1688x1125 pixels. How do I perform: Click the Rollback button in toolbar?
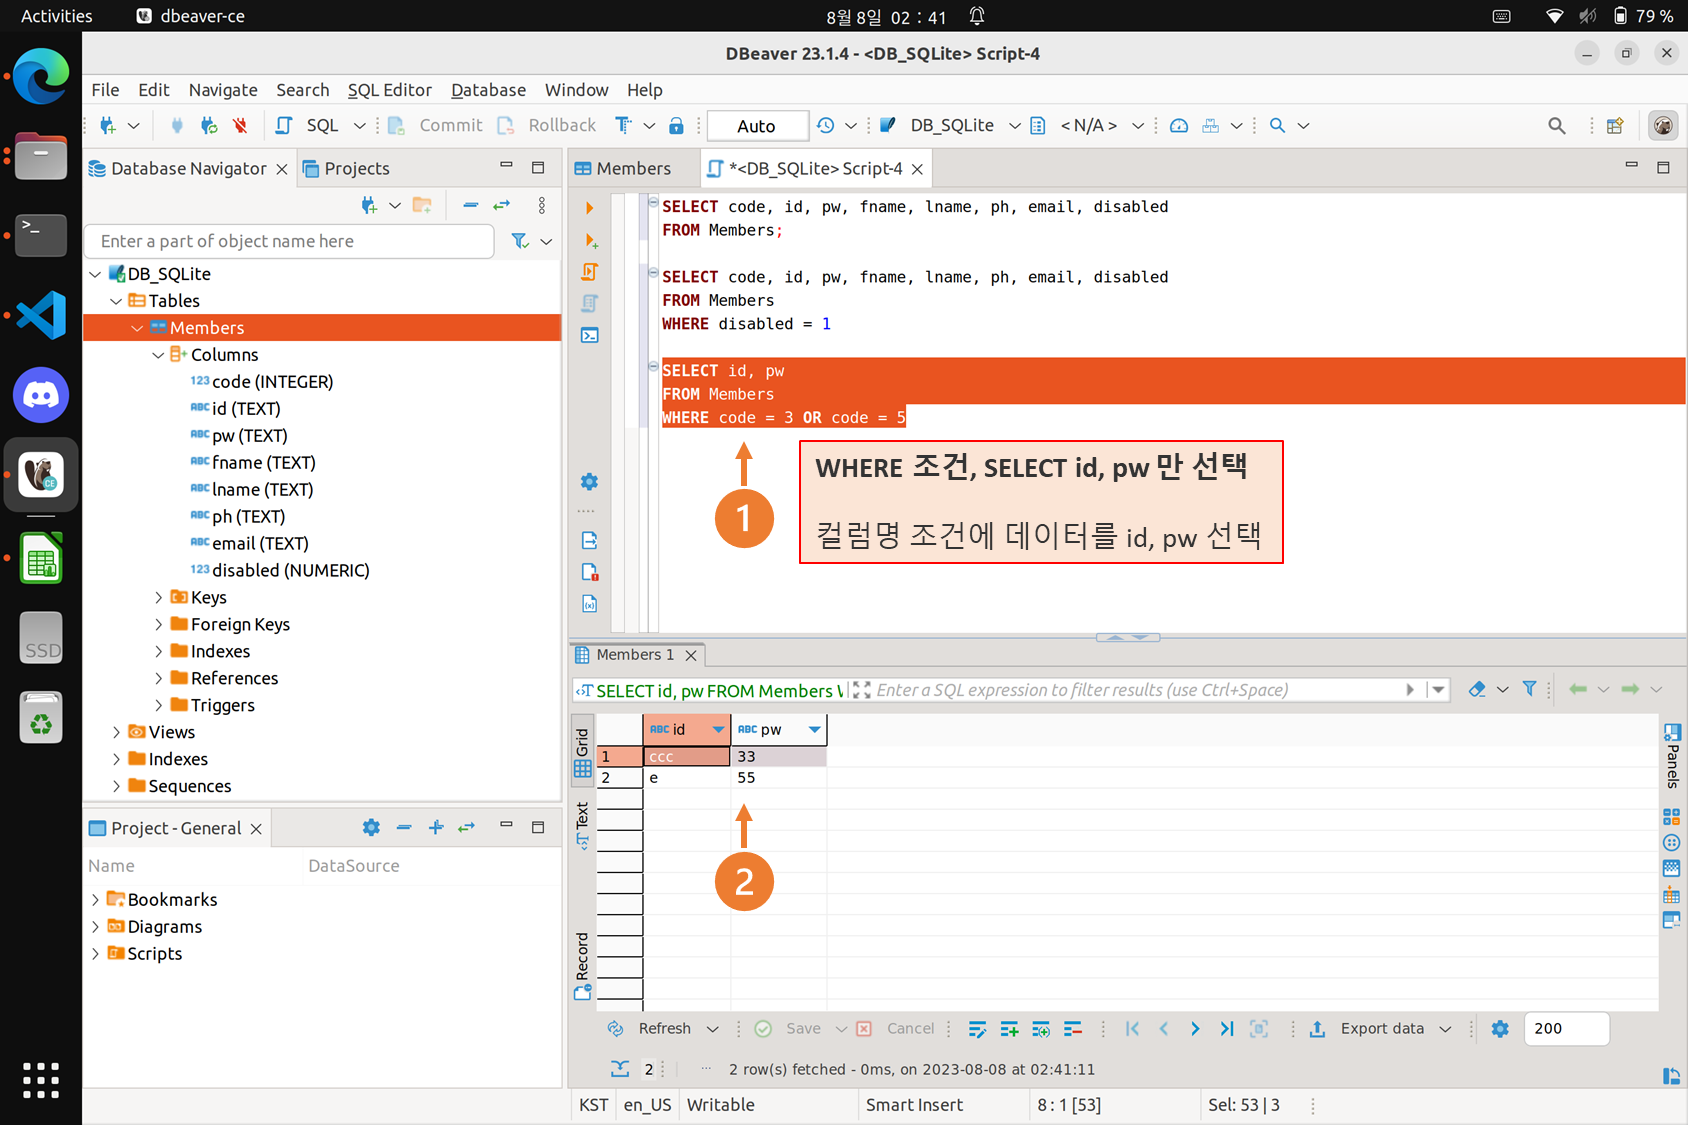click(547, 125)
